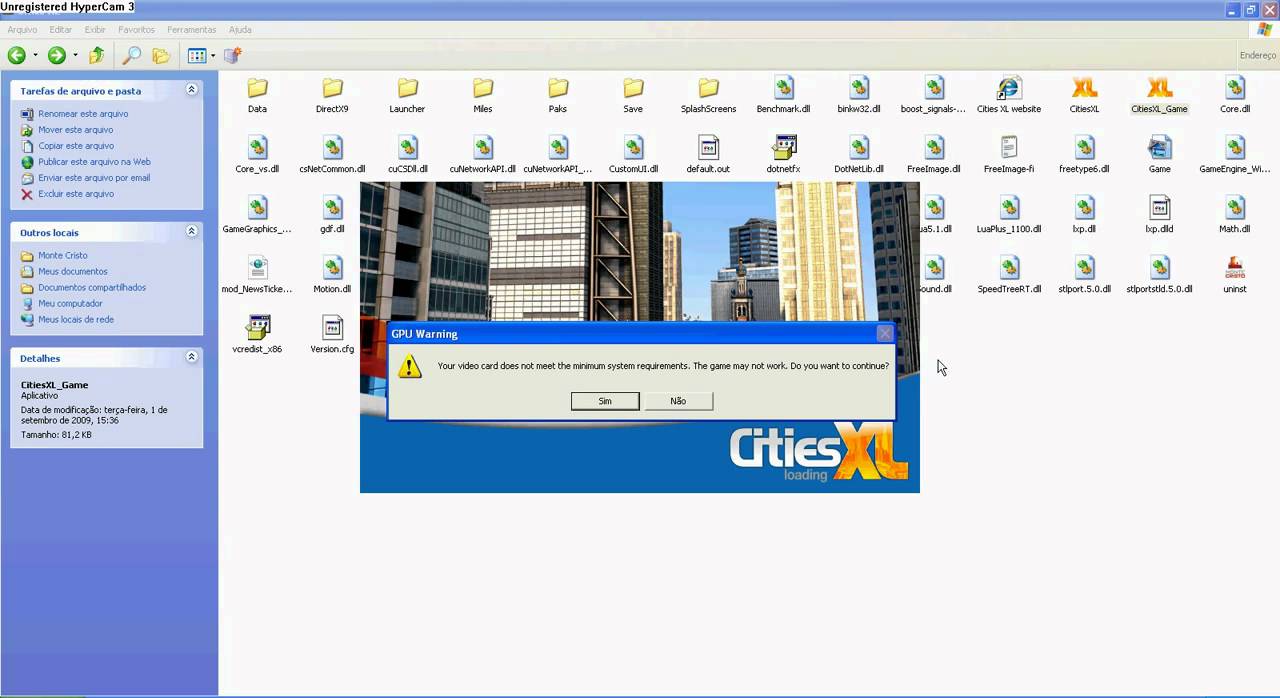The width and height of the screenshot is (1280, 698).
Task: Select the FreeImage-fi text file
Action: (x=1009, y=156)
